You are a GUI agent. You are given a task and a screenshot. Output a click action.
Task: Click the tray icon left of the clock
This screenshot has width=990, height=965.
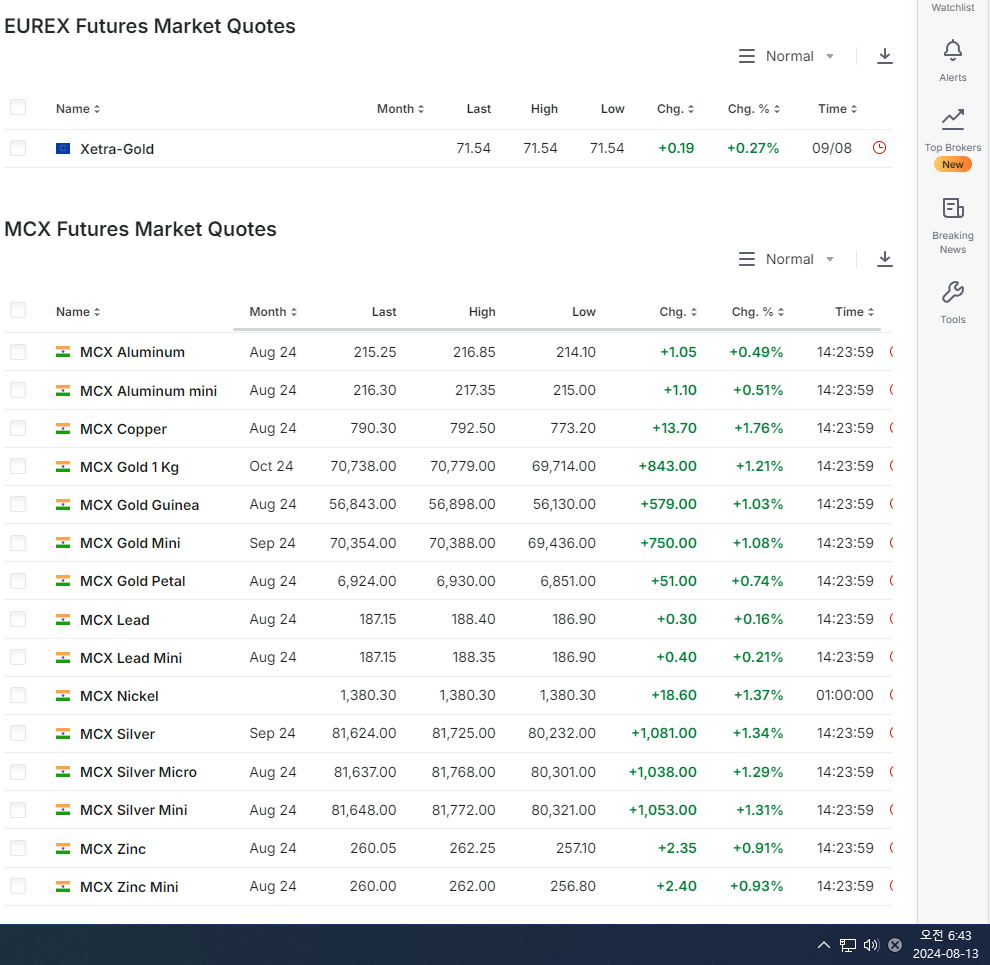click(895, 945)
